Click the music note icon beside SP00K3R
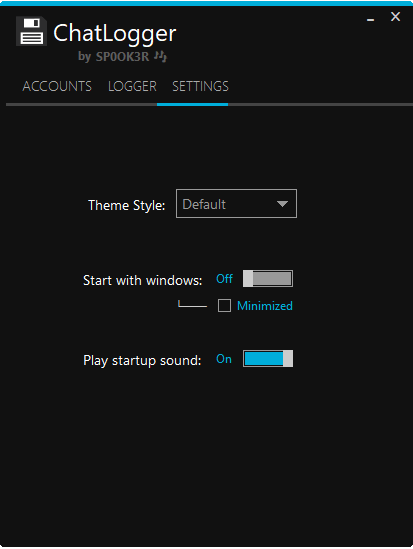Viewport: 413px width, 549px height. coord(161,56)
